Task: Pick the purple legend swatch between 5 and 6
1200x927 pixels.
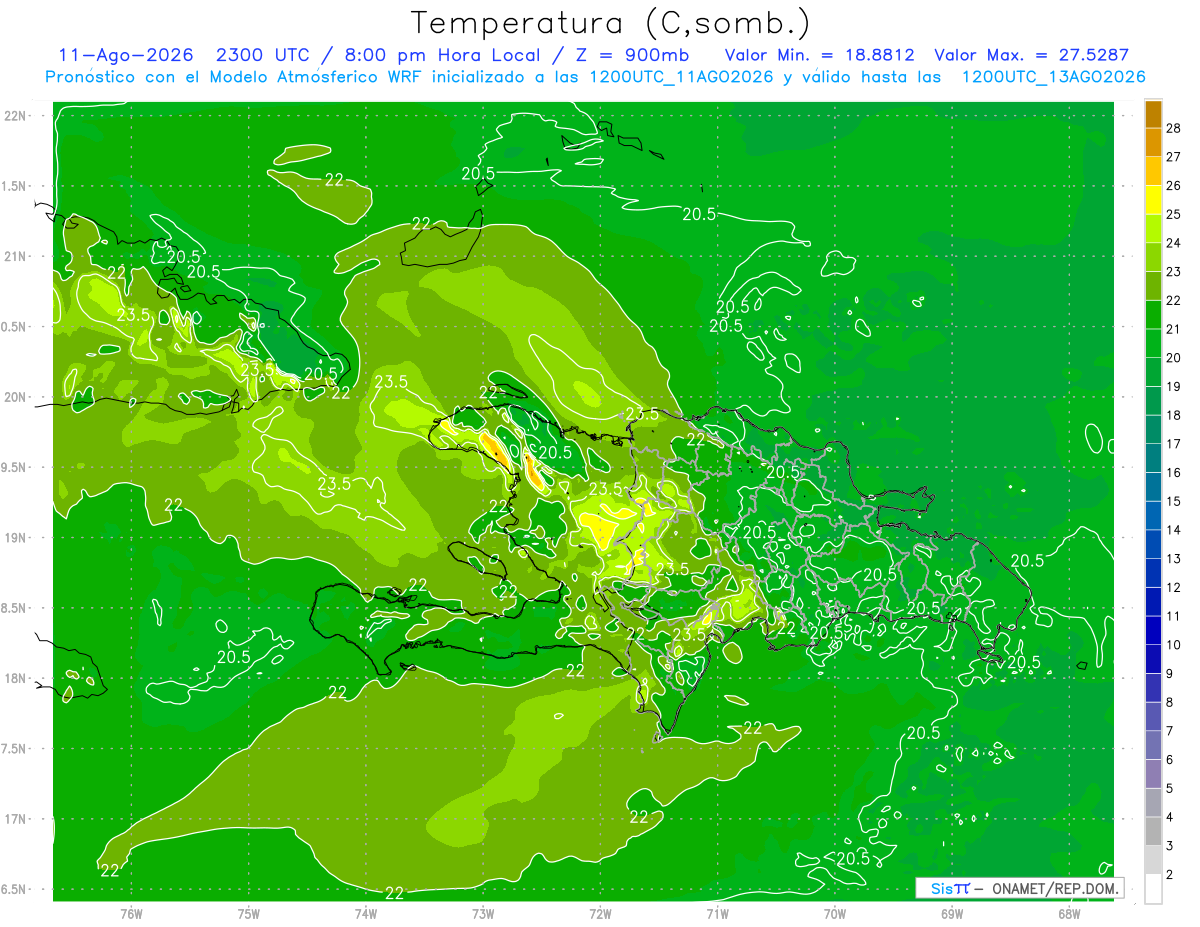Action: tap(1153, 774)
